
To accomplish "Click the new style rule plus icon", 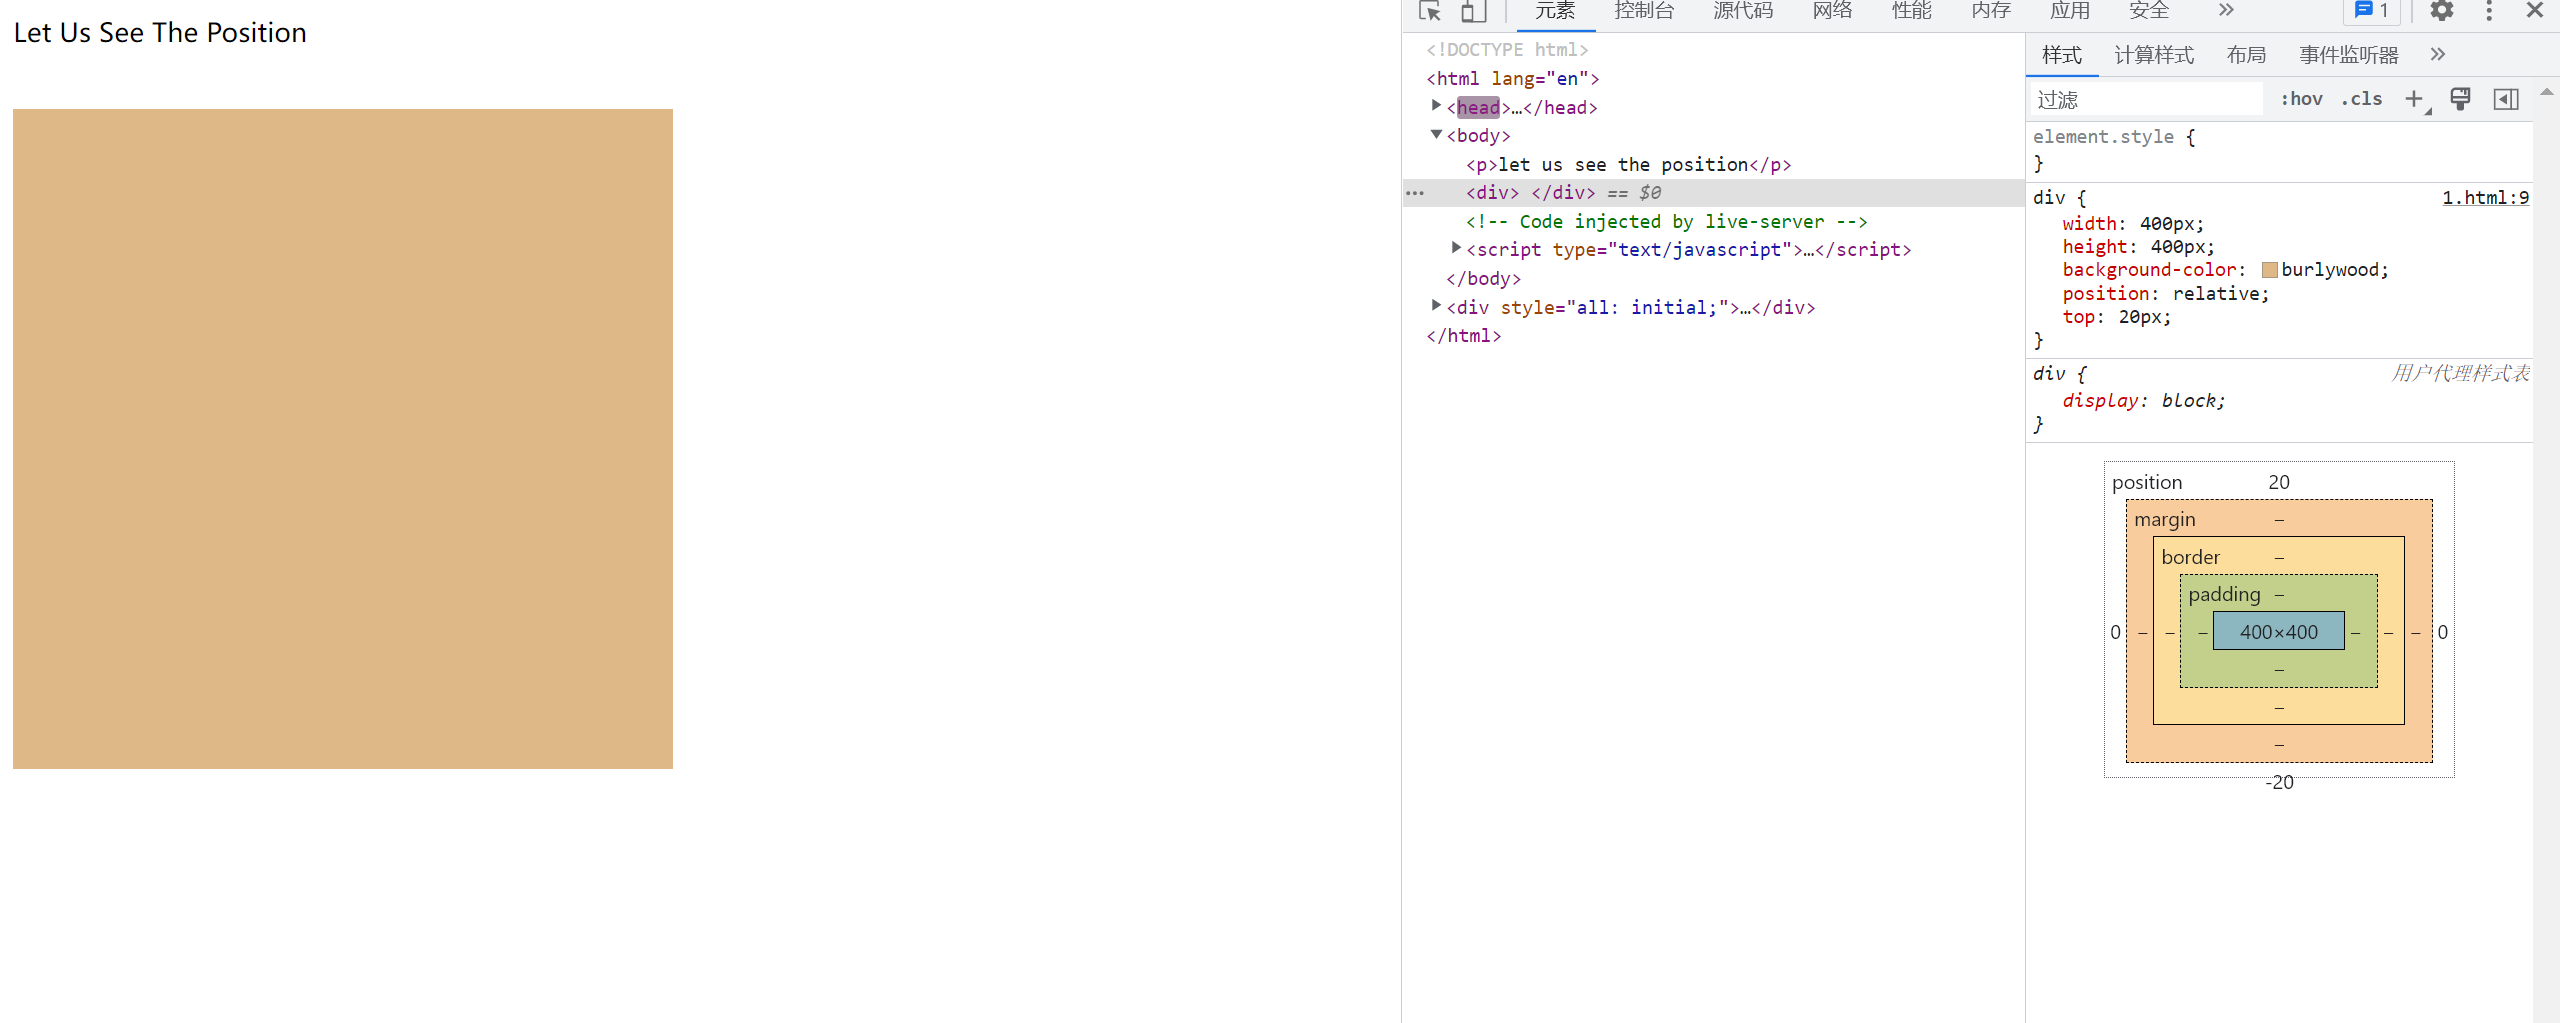I will pyautogui.click(x=2414, y=99).
